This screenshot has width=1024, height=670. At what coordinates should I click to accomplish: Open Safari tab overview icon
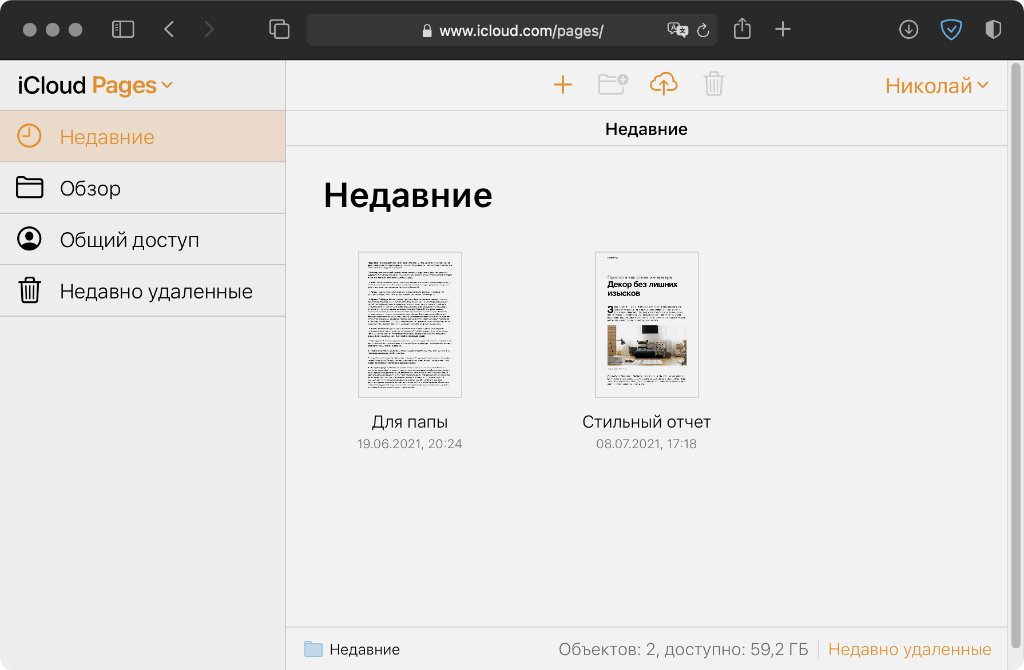point(279,30)
